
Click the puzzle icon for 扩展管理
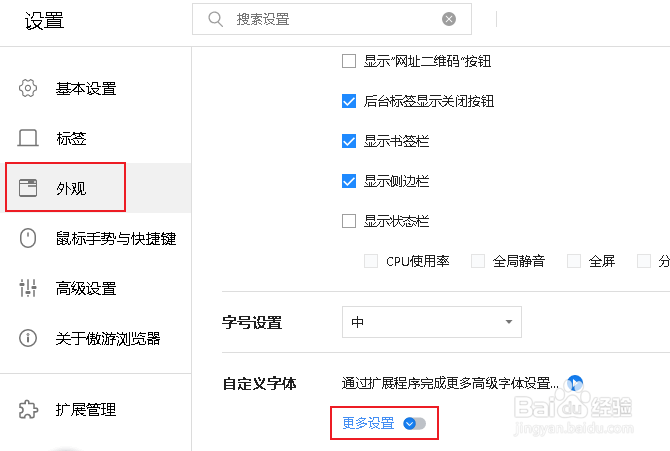[28, 410]
